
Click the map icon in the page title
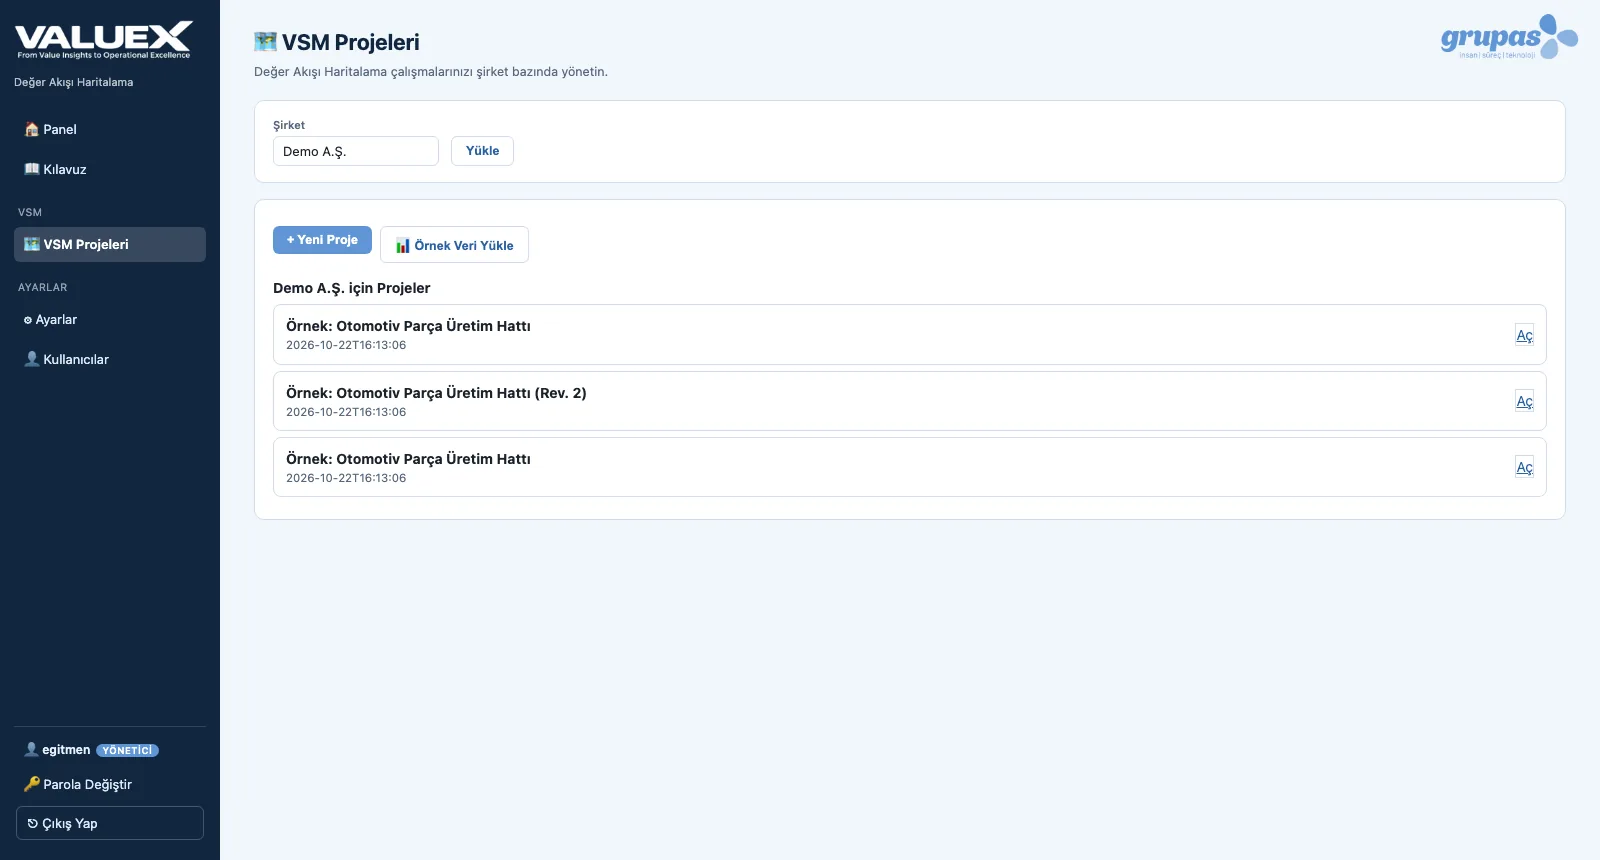(x=265, y=42)
